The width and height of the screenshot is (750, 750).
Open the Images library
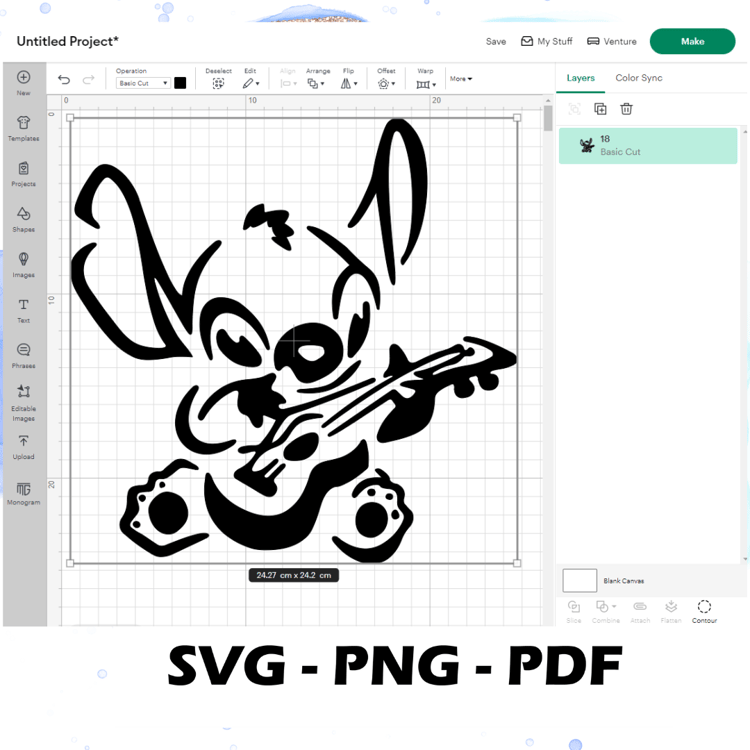pos(23,265)
